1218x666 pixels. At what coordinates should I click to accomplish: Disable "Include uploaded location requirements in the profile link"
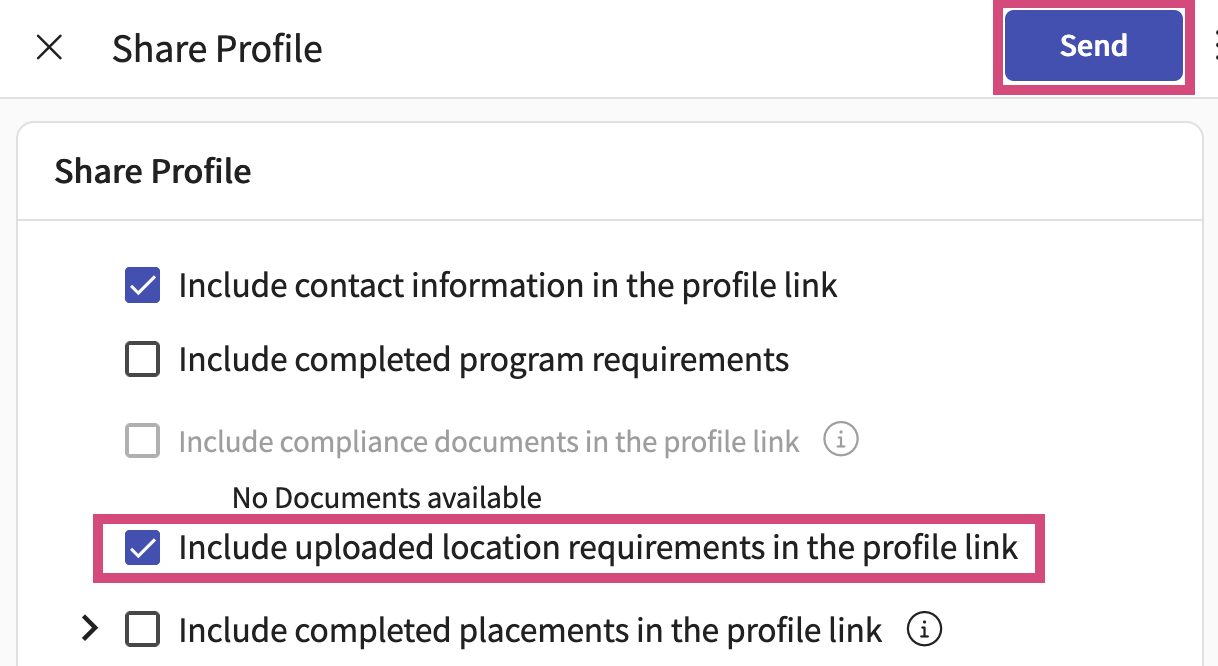click(x=142, y=547)
